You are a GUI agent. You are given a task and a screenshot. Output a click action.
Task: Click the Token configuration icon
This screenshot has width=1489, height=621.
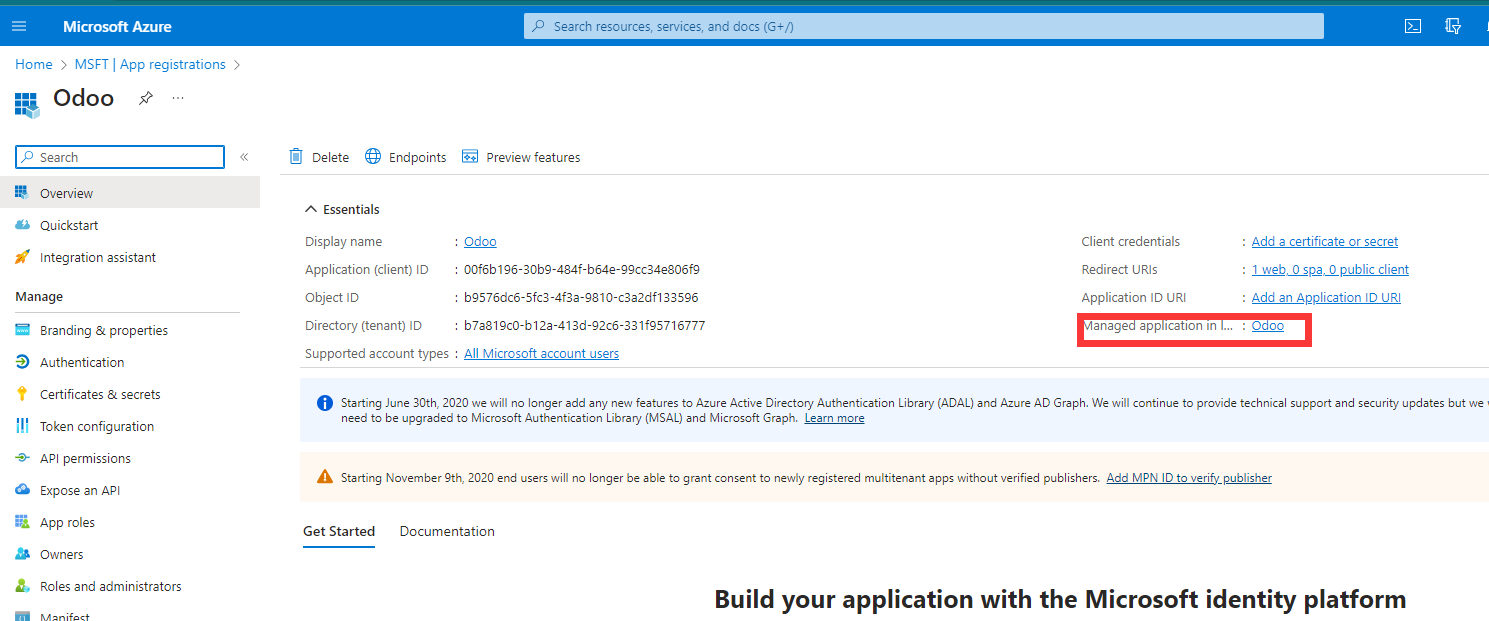(x=22, y=426)
